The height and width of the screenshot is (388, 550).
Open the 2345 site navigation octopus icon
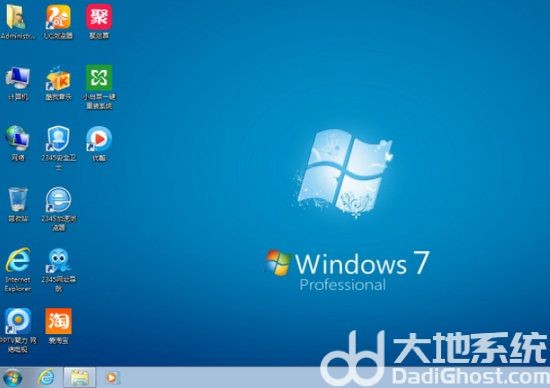coord(58,260)
